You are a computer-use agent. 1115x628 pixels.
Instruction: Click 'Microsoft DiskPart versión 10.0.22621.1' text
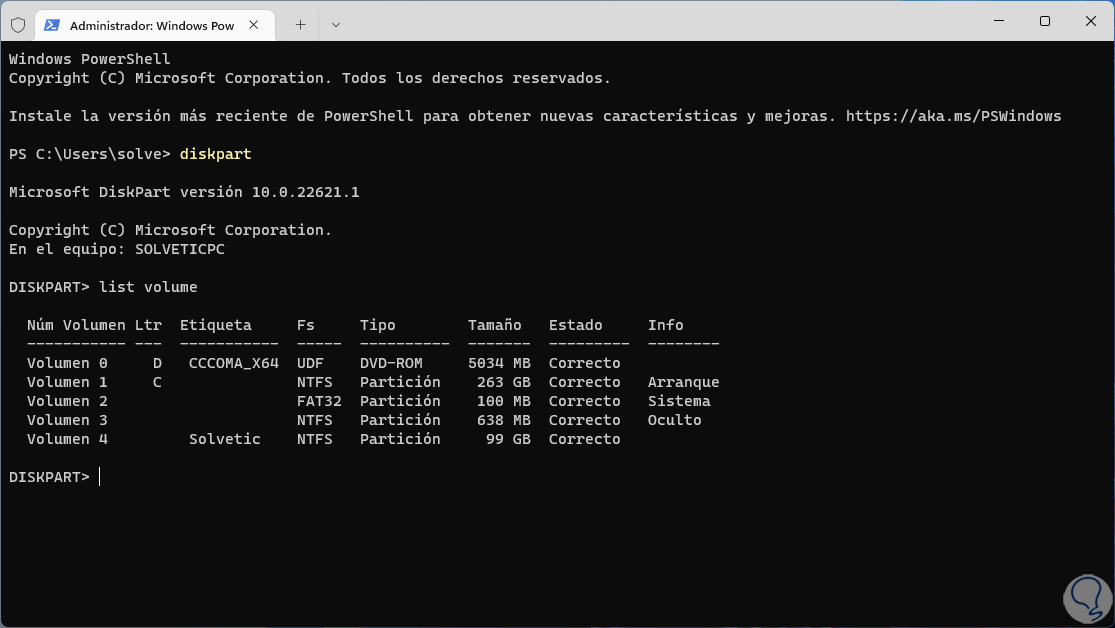(x=184, y=192)
